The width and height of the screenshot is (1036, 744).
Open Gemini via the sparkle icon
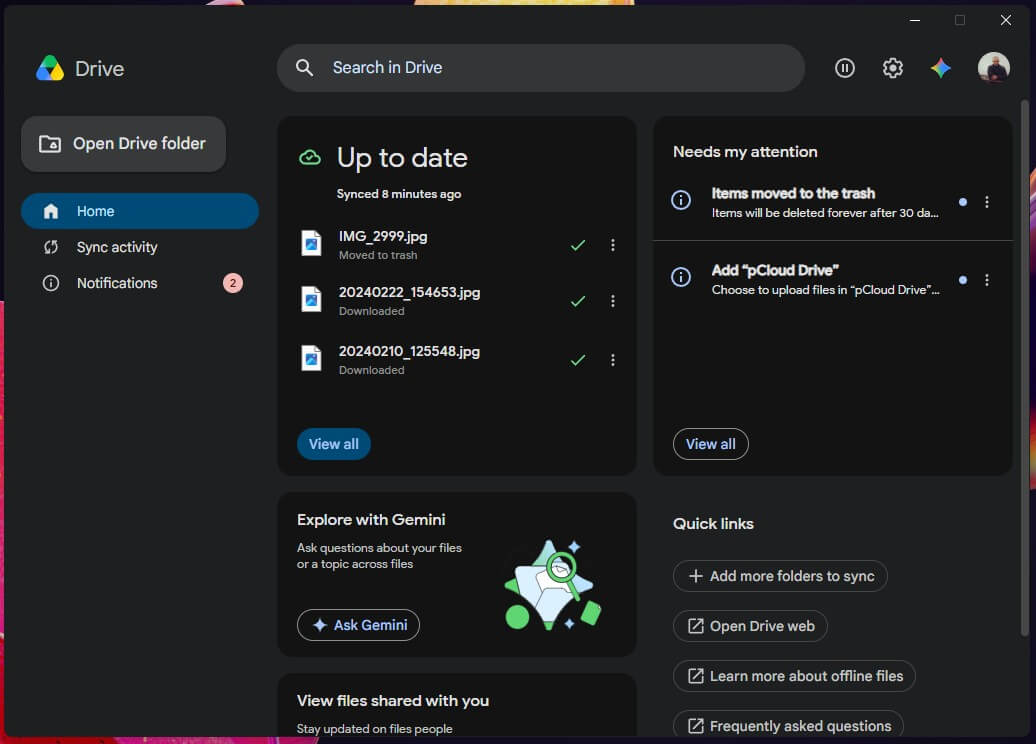940,67
